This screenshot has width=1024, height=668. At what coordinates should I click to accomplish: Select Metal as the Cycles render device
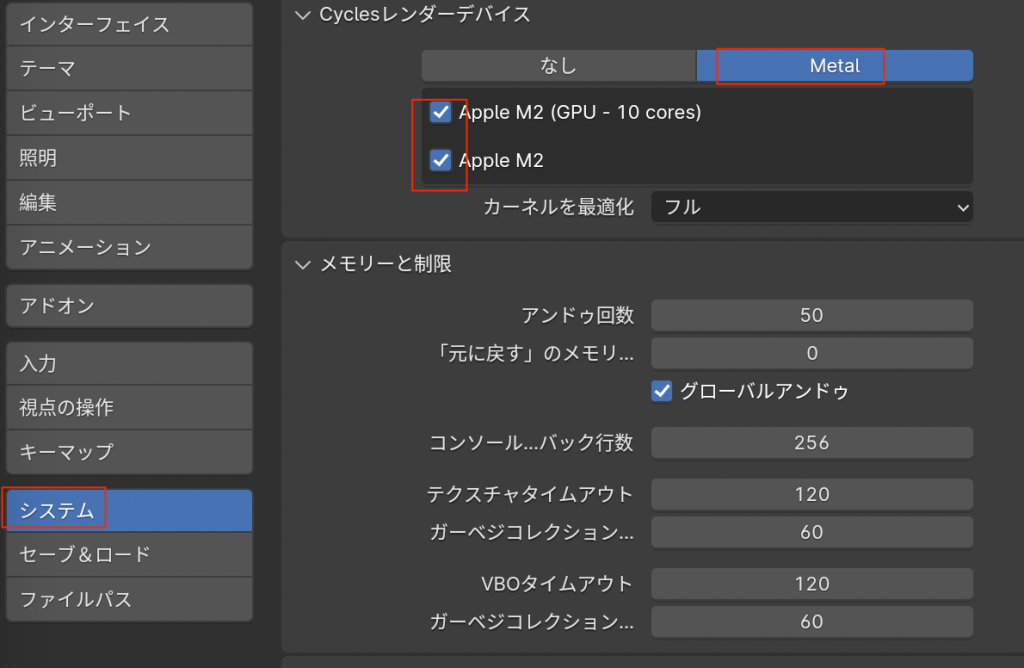click(834, 66)
